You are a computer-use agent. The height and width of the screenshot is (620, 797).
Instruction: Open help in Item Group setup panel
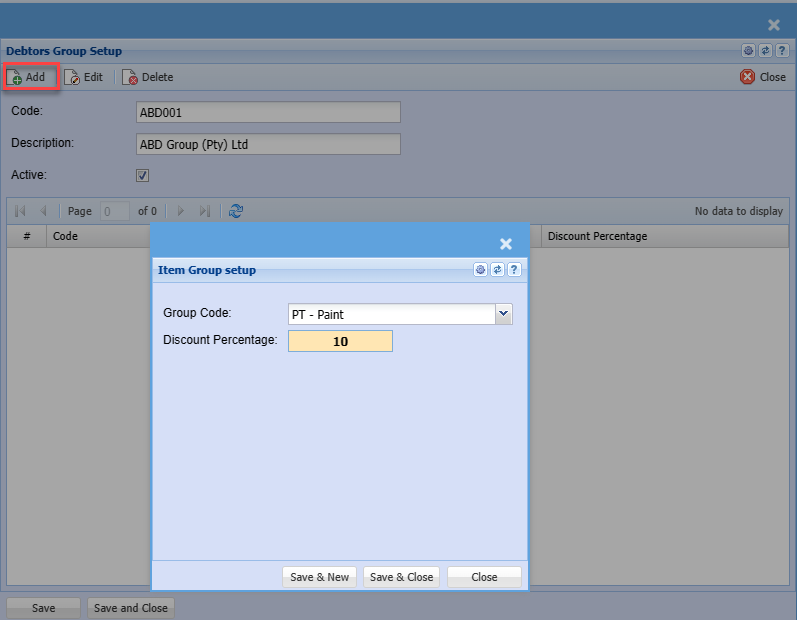(x=514, y=270)
